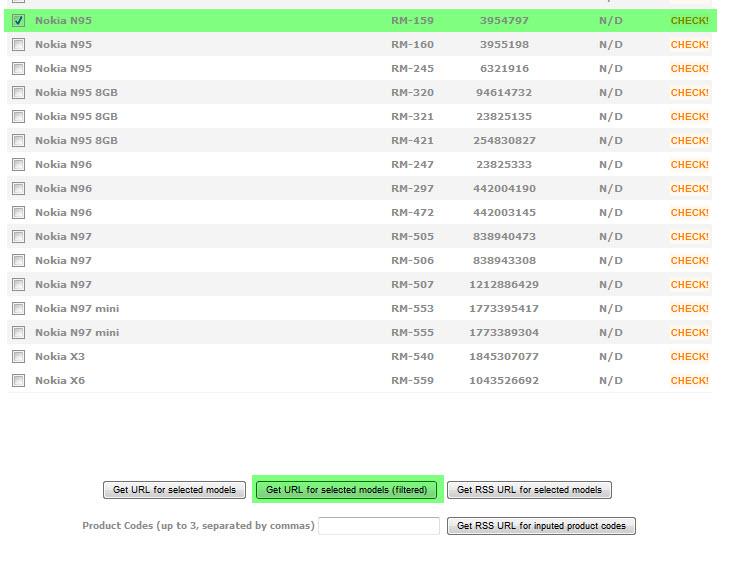This screenshot has height=561, width=729.
Task: Click the Nokia X6 model name
Action: (60, 381)
